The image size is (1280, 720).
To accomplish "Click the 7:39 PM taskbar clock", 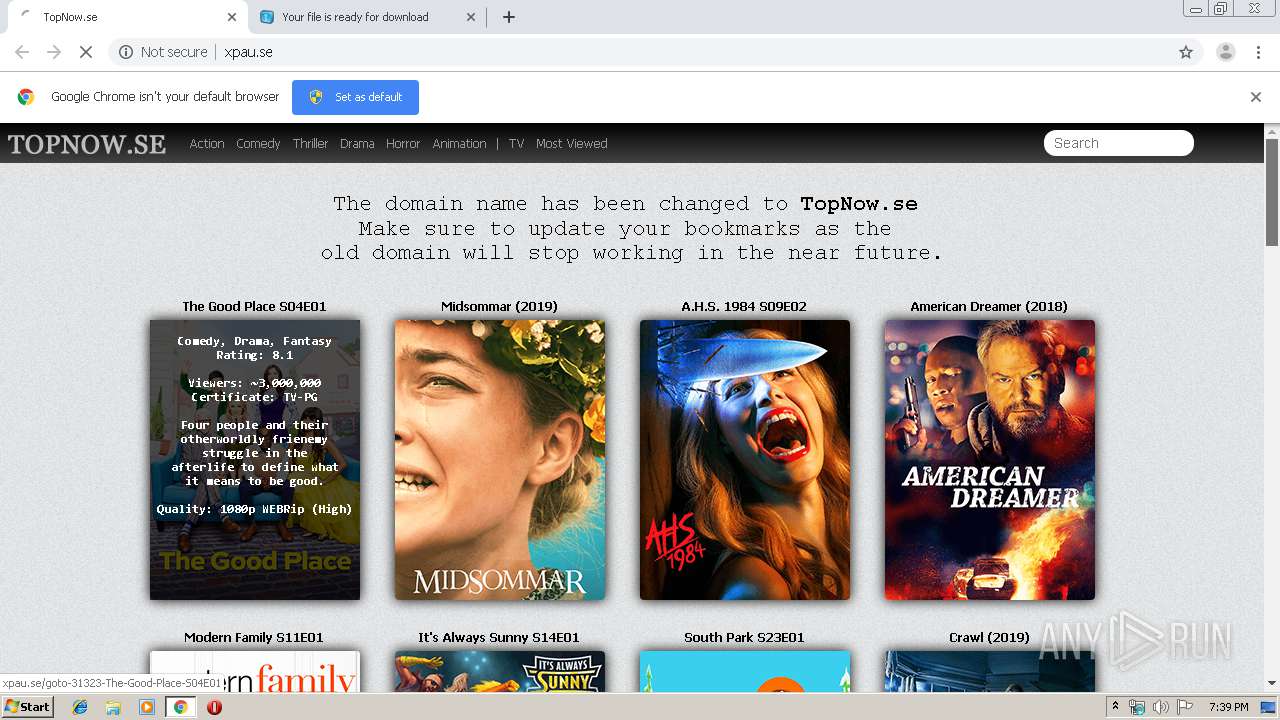I will tap(1228, 707).
